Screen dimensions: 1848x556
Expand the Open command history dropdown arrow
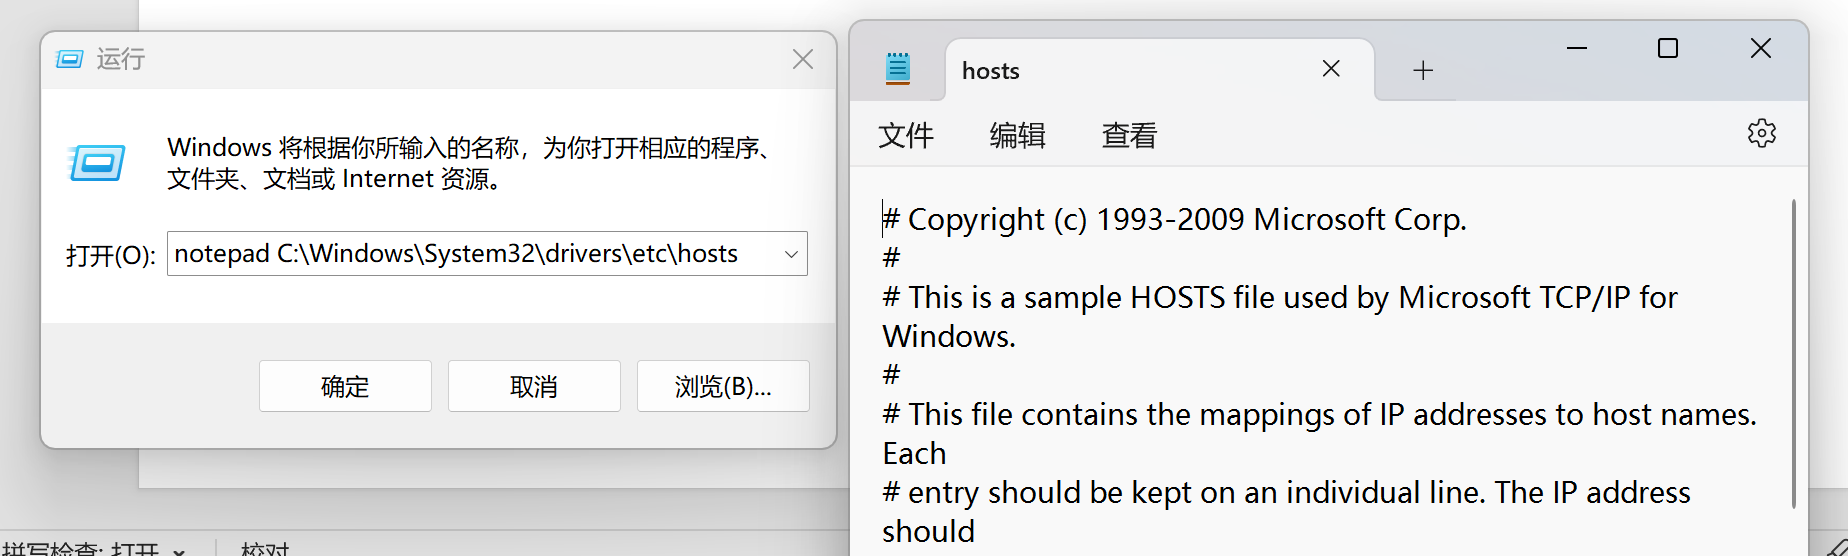pos(791,254)
